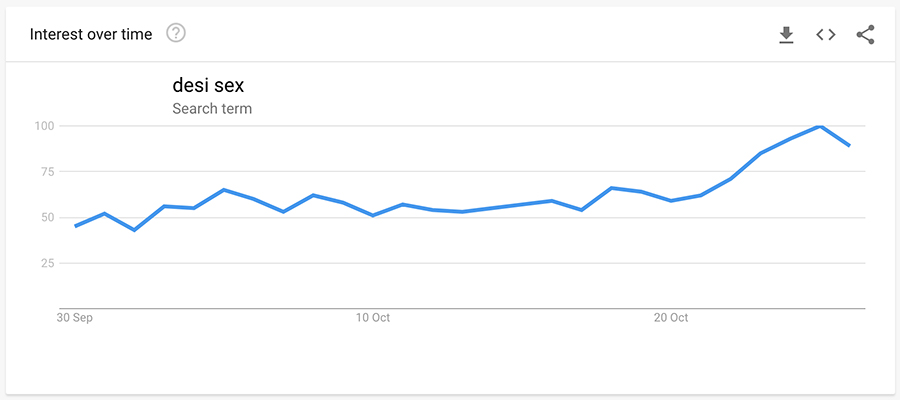
Task: Click the trend line above 10 Oct
Action: coord(373,215)
